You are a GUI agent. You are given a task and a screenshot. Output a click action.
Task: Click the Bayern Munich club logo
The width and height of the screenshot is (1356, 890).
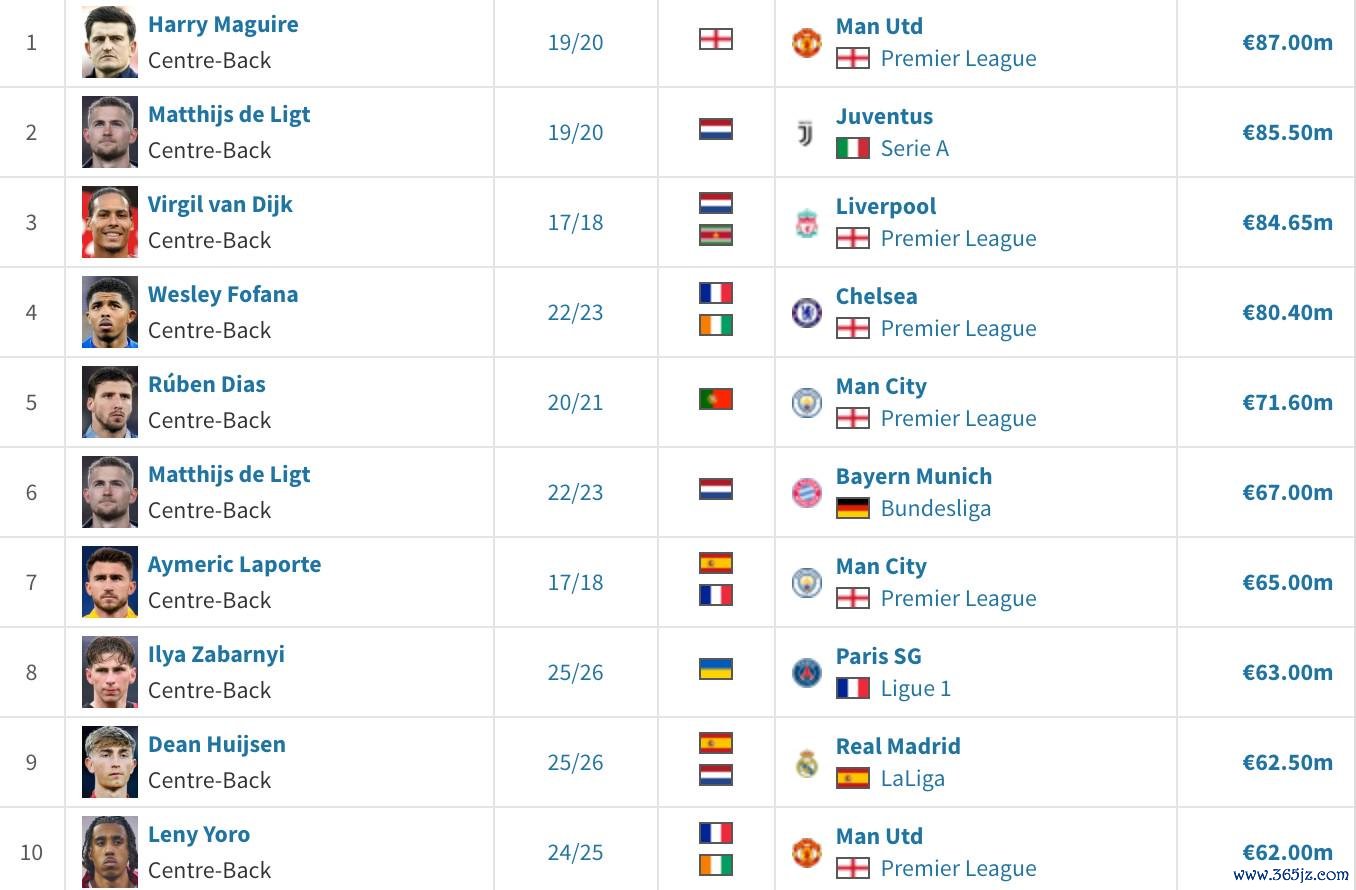pyautogui.click(x=806, y=492)
